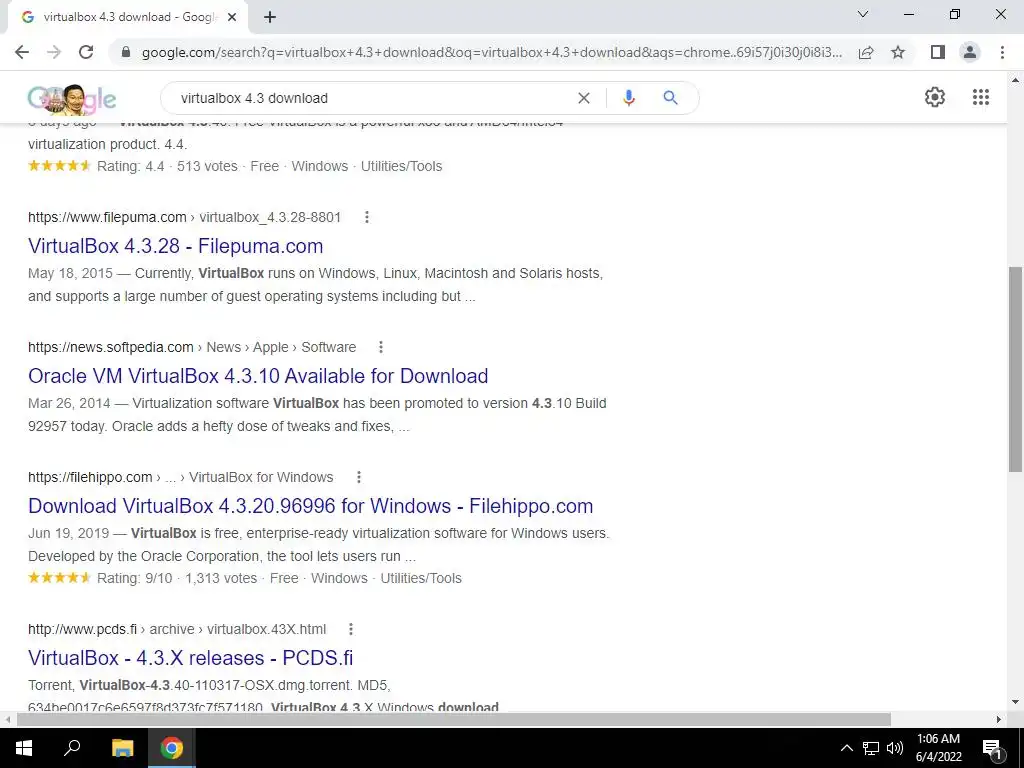Click the pcds.fi URL breadcrumb
The width and height of the screenshot is (1024, 768).
click(x=177, y=629)
